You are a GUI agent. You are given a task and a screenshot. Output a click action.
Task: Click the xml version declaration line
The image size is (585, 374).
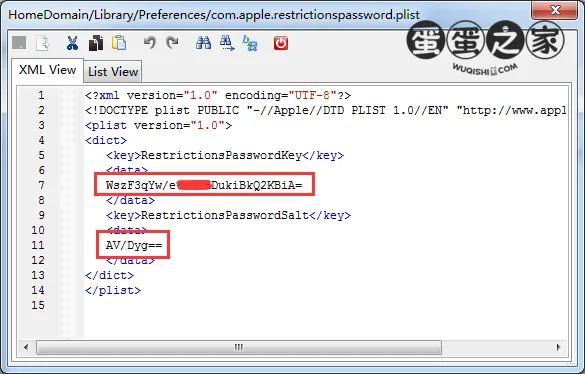click(218, 96)
